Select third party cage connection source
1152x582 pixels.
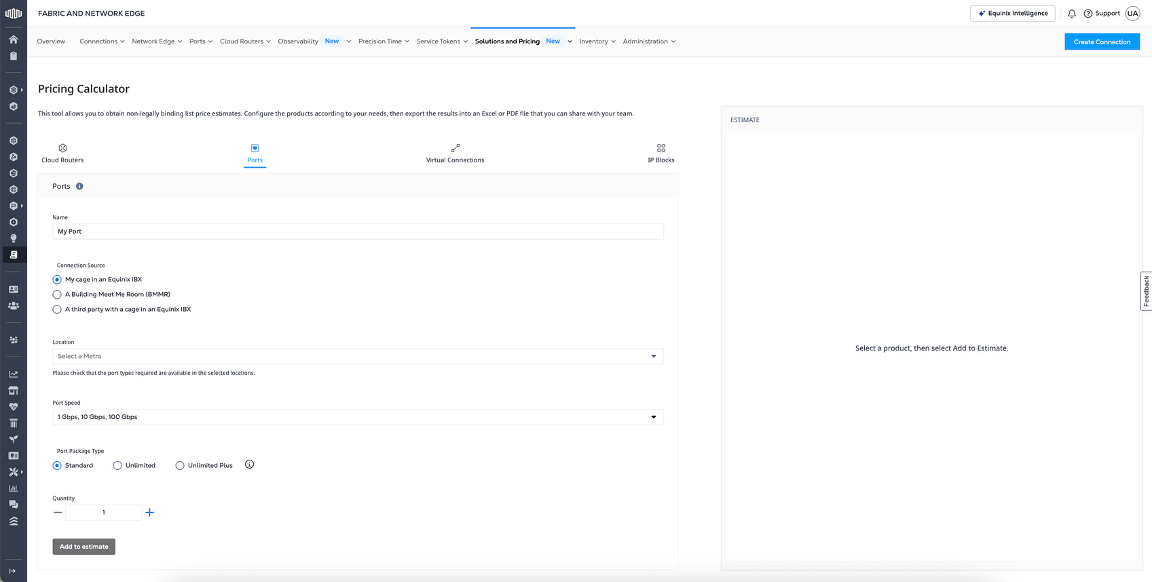point(57,310)
